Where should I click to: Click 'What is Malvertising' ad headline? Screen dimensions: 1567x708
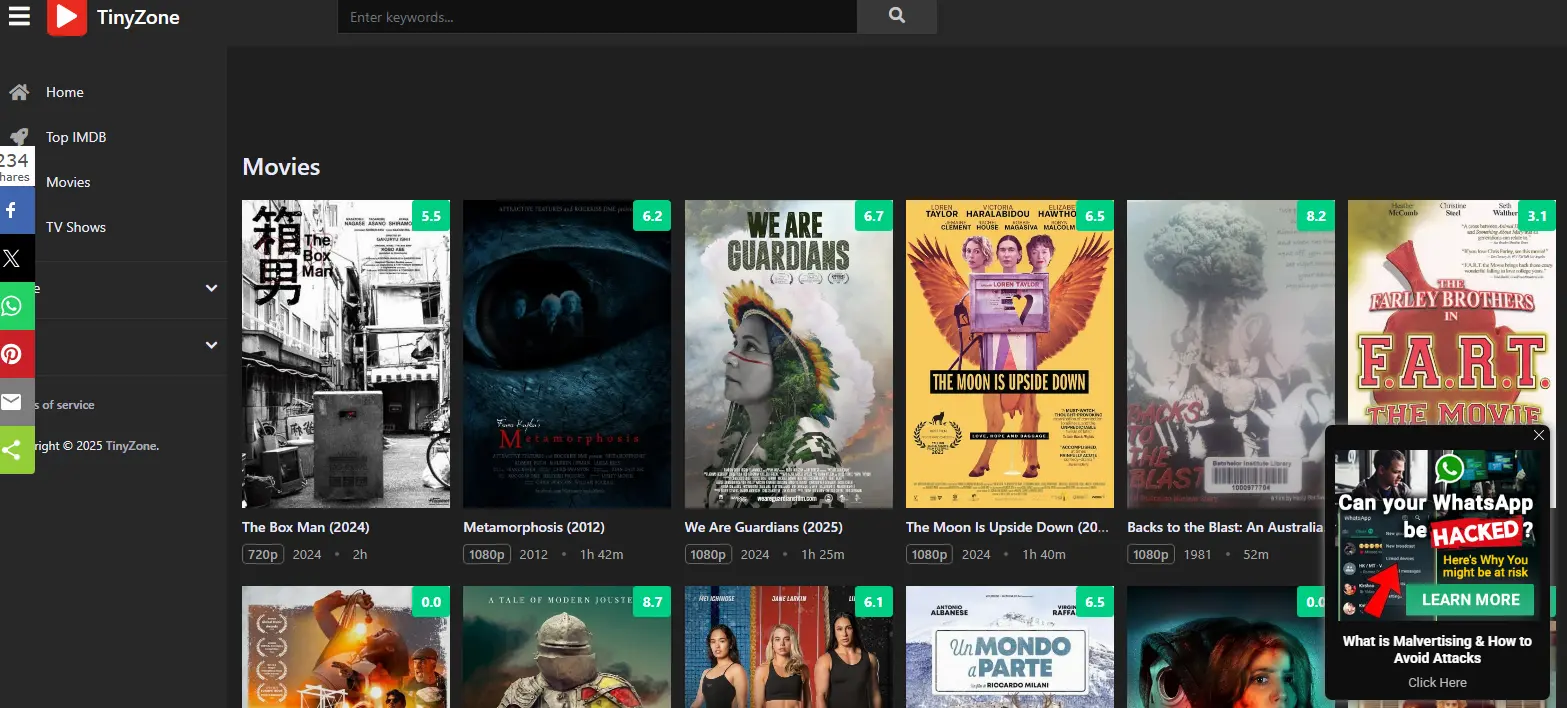(1437, 649)
